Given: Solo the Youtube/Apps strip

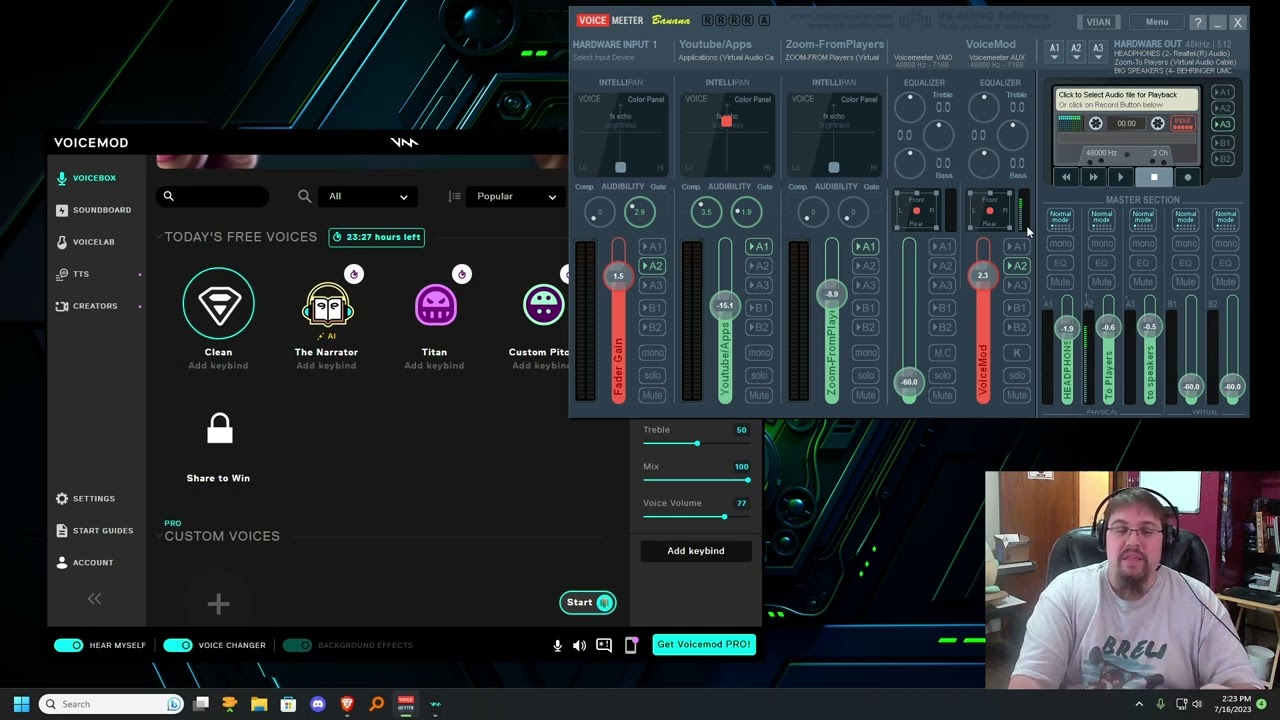Looking at the screenshot, I should point(759,375).
